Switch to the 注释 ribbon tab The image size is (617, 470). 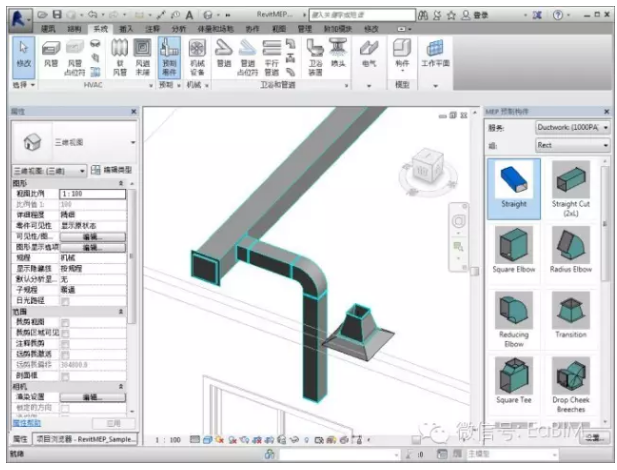click(152, 29)
